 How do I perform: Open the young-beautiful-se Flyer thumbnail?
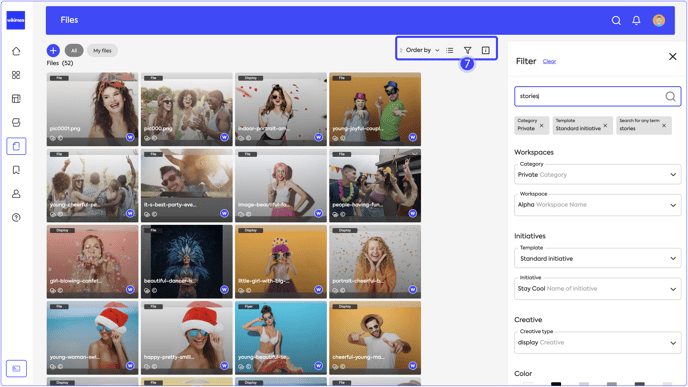coord(281,338)
